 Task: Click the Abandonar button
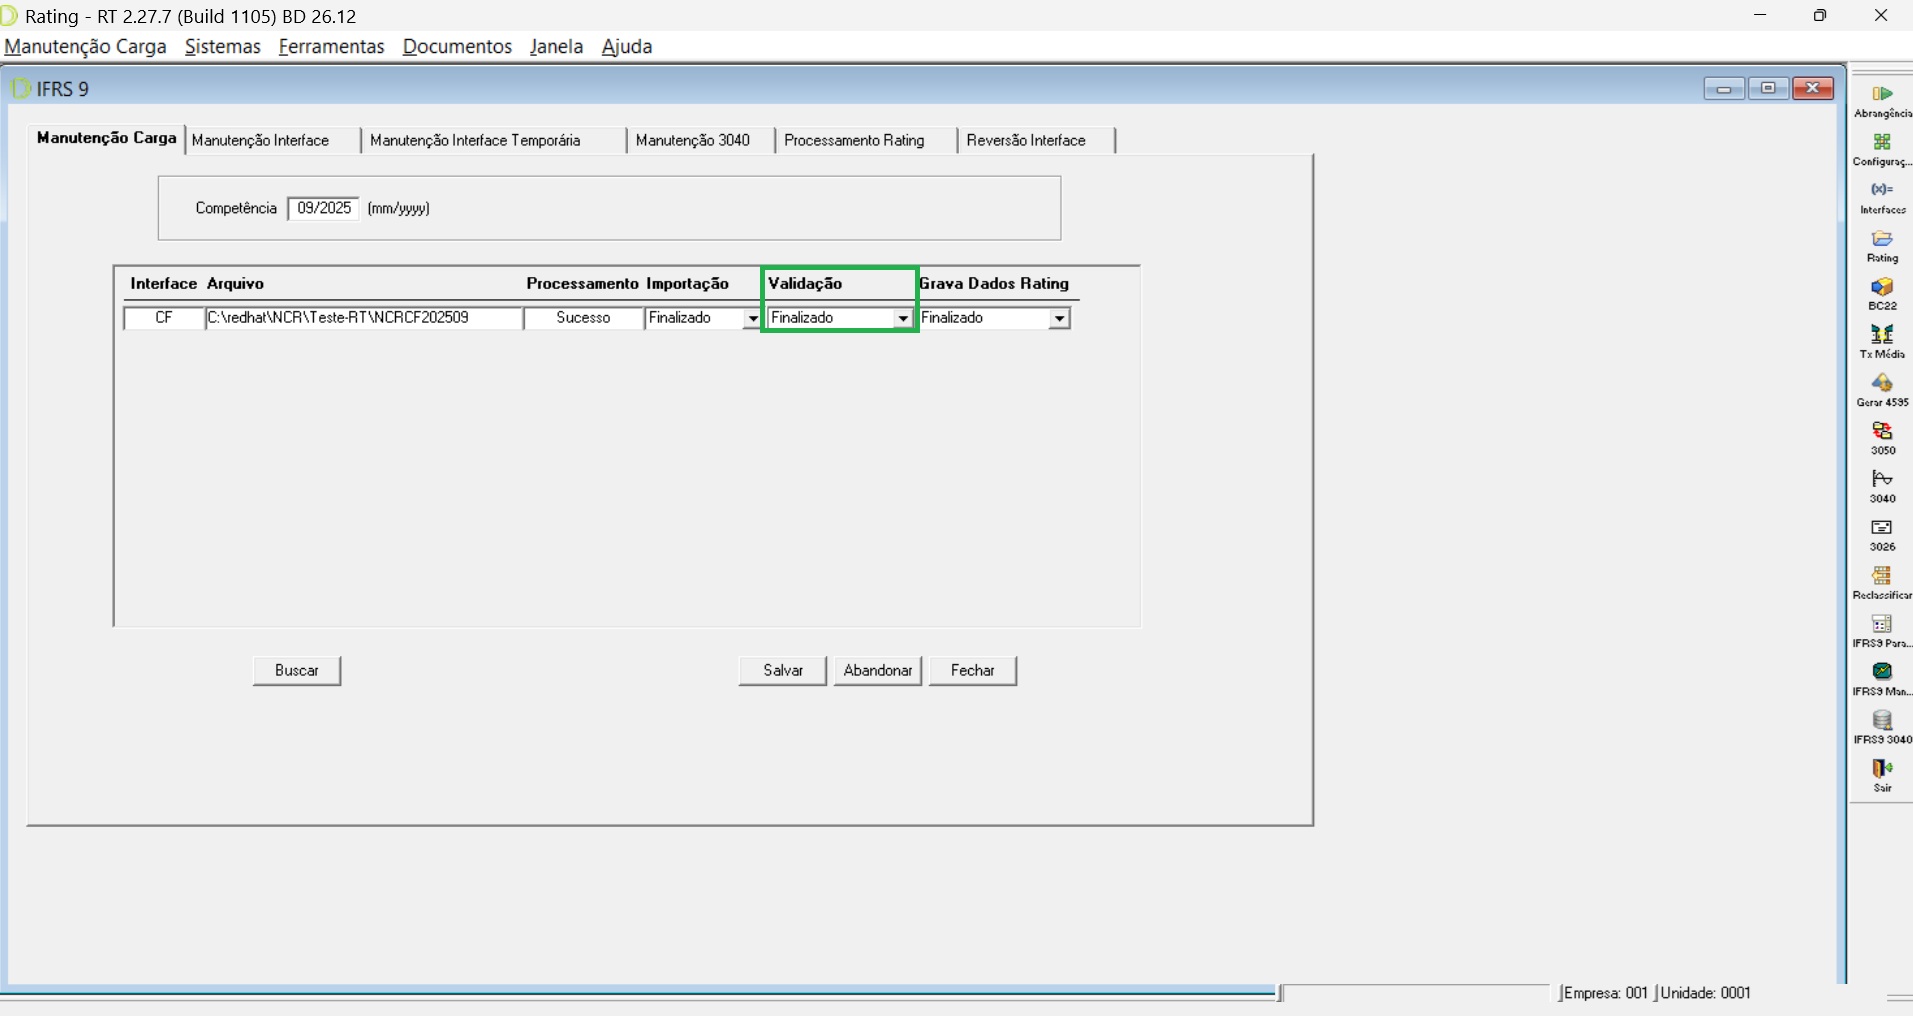click(x=878, y=670)
